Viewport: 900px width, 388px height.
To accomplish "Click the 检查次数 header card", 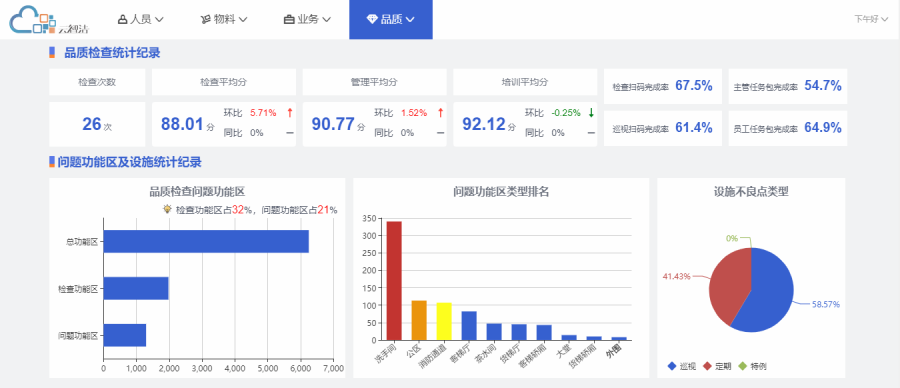I will pos(97,82).
